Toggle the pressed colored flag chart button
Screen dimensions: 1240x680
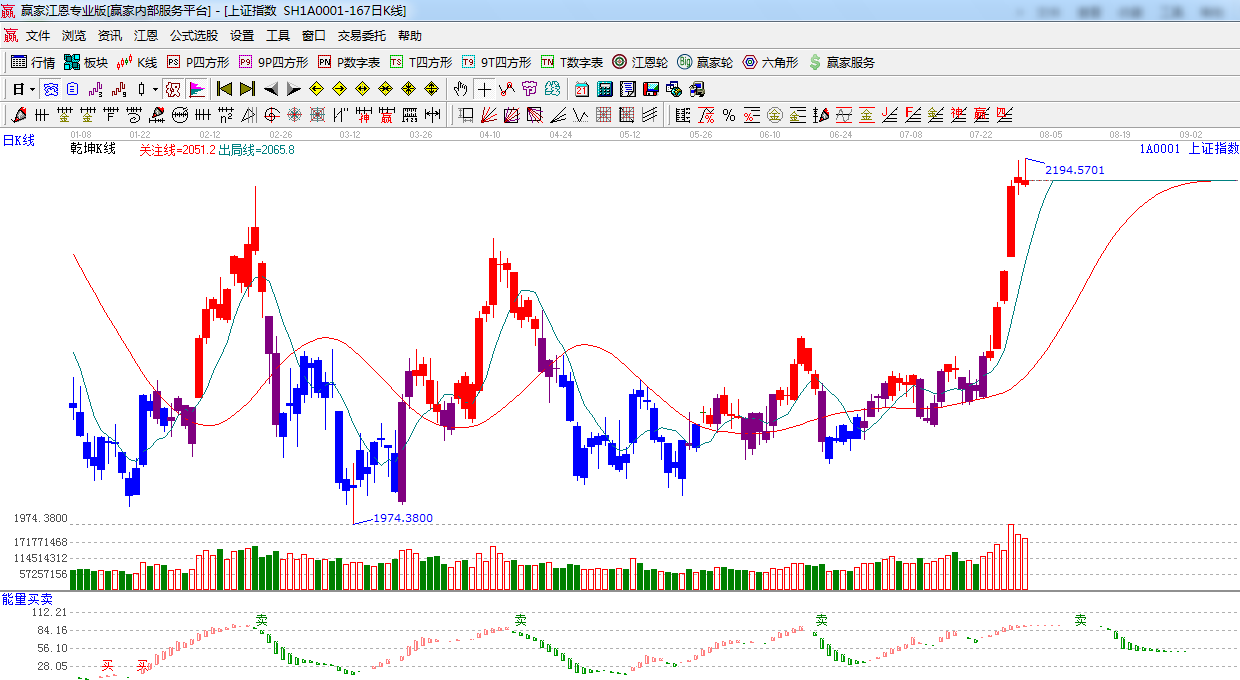click(197, 89)
